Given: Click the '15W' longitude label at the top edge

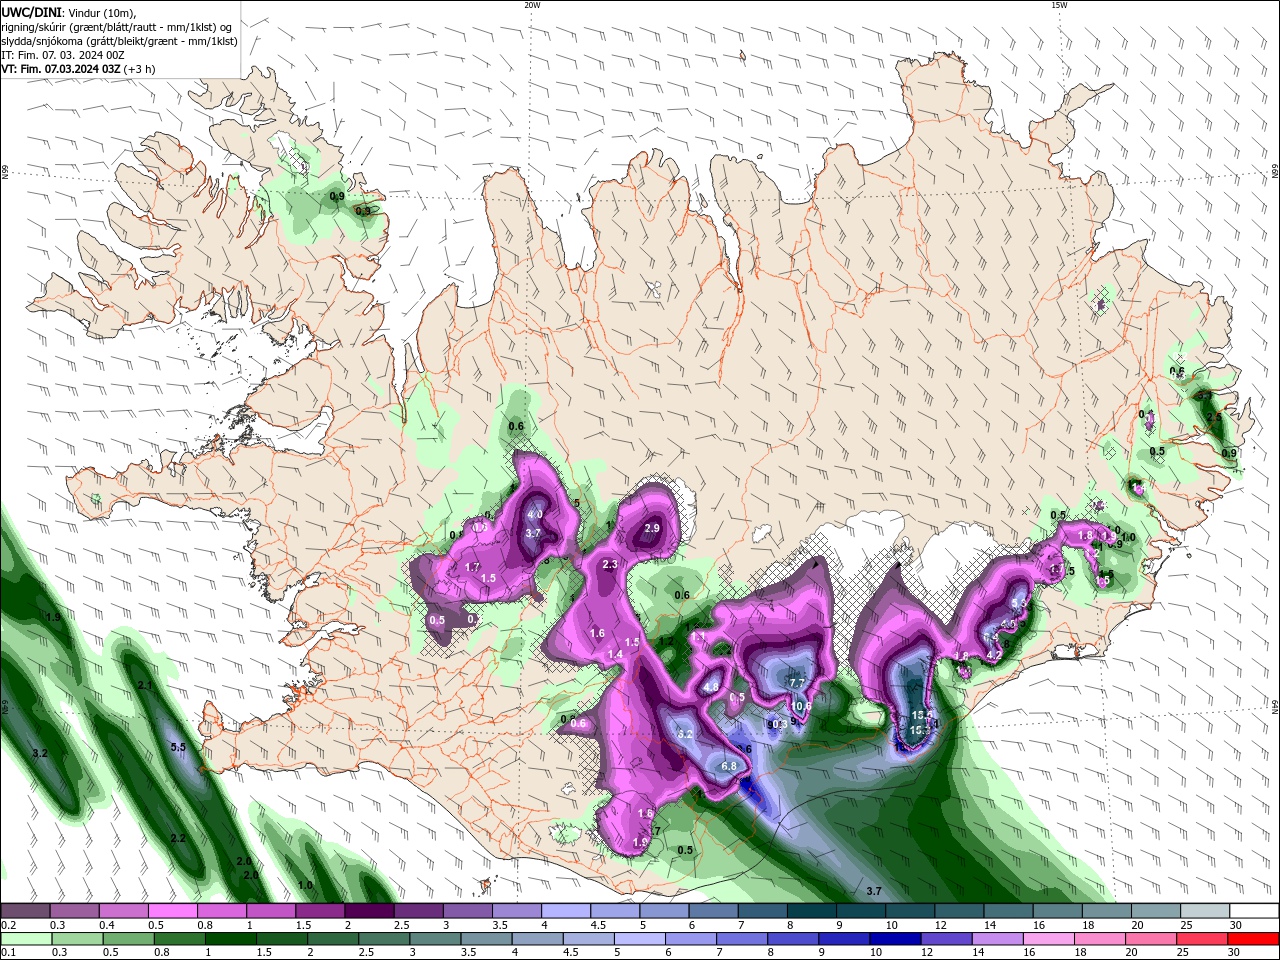Looking at the screenshot, I should point(1059,5).
